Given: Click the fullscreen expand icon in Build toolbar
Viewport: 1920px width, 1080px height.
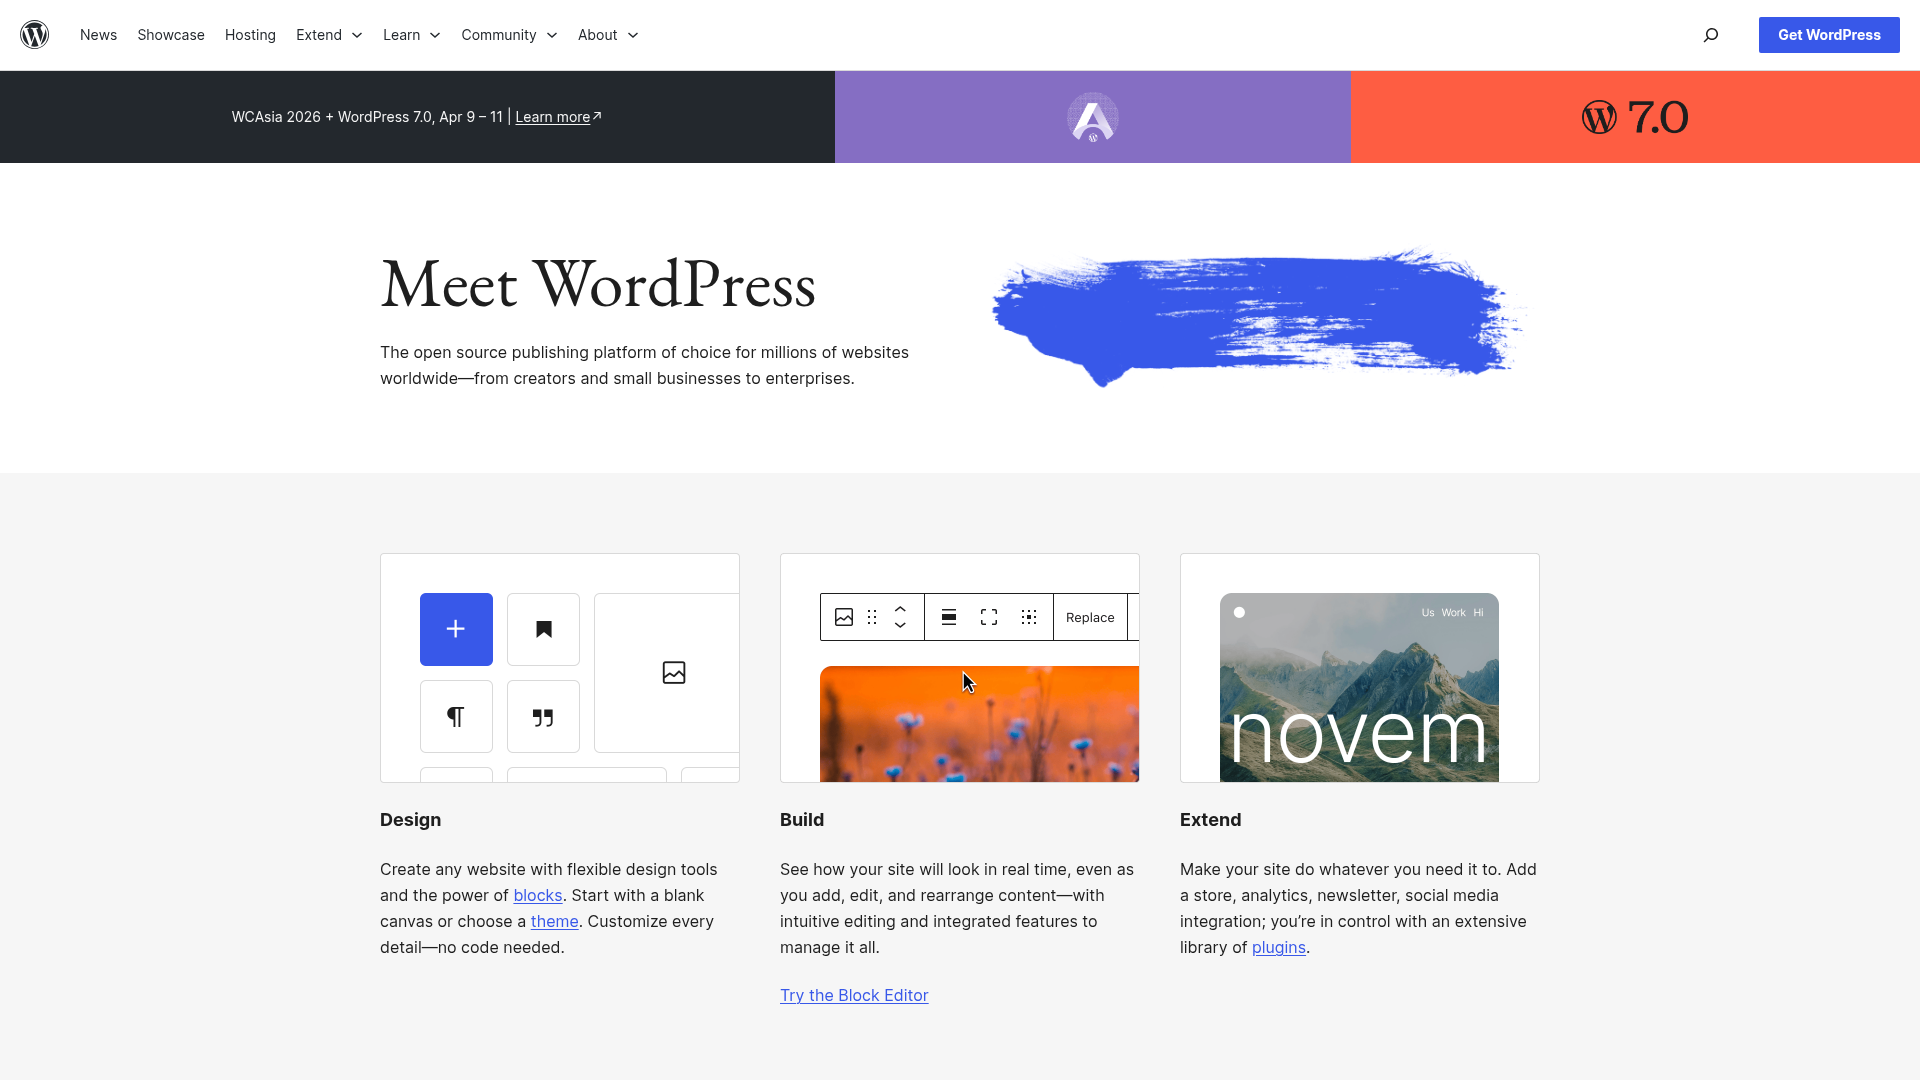Looking at the screenshot, I should click(x=988, y=617).
